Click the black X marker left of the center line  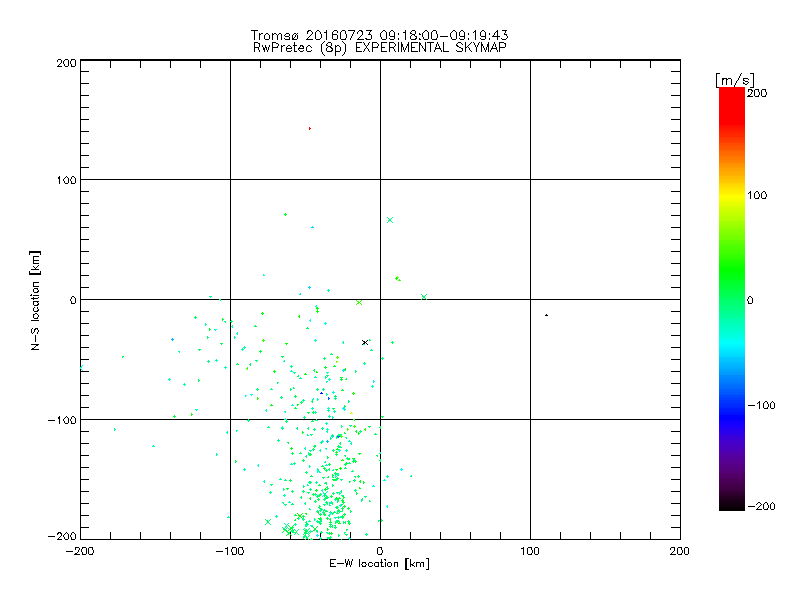[x=365, y=342]
